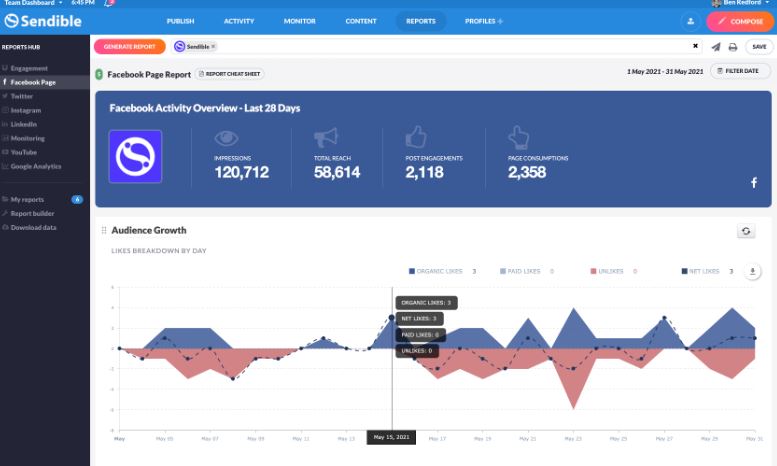Click the send report paper plane icon

716,47
